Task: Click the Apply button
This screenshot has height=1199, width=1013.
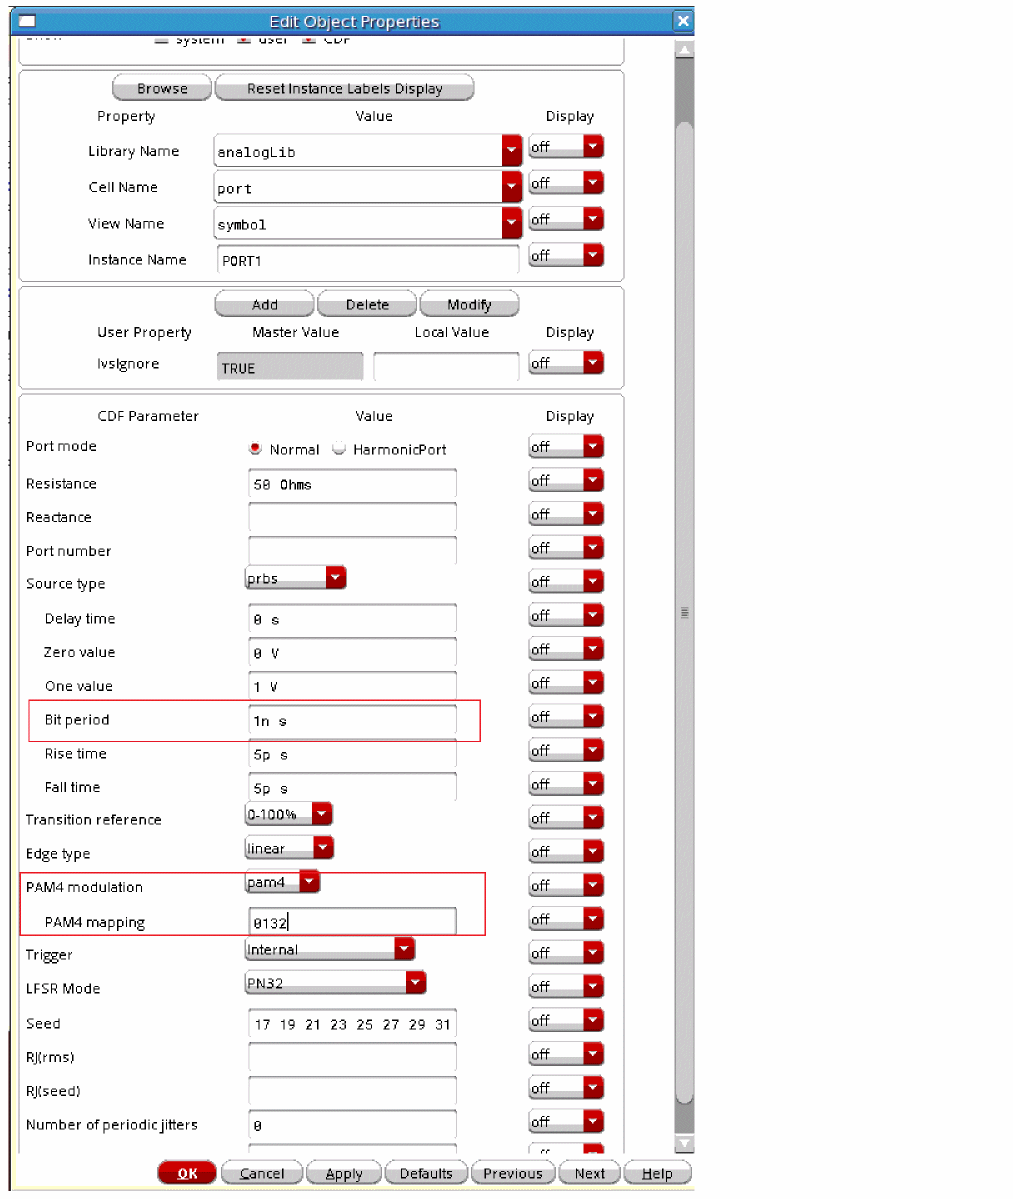Action: [343, 1173]
